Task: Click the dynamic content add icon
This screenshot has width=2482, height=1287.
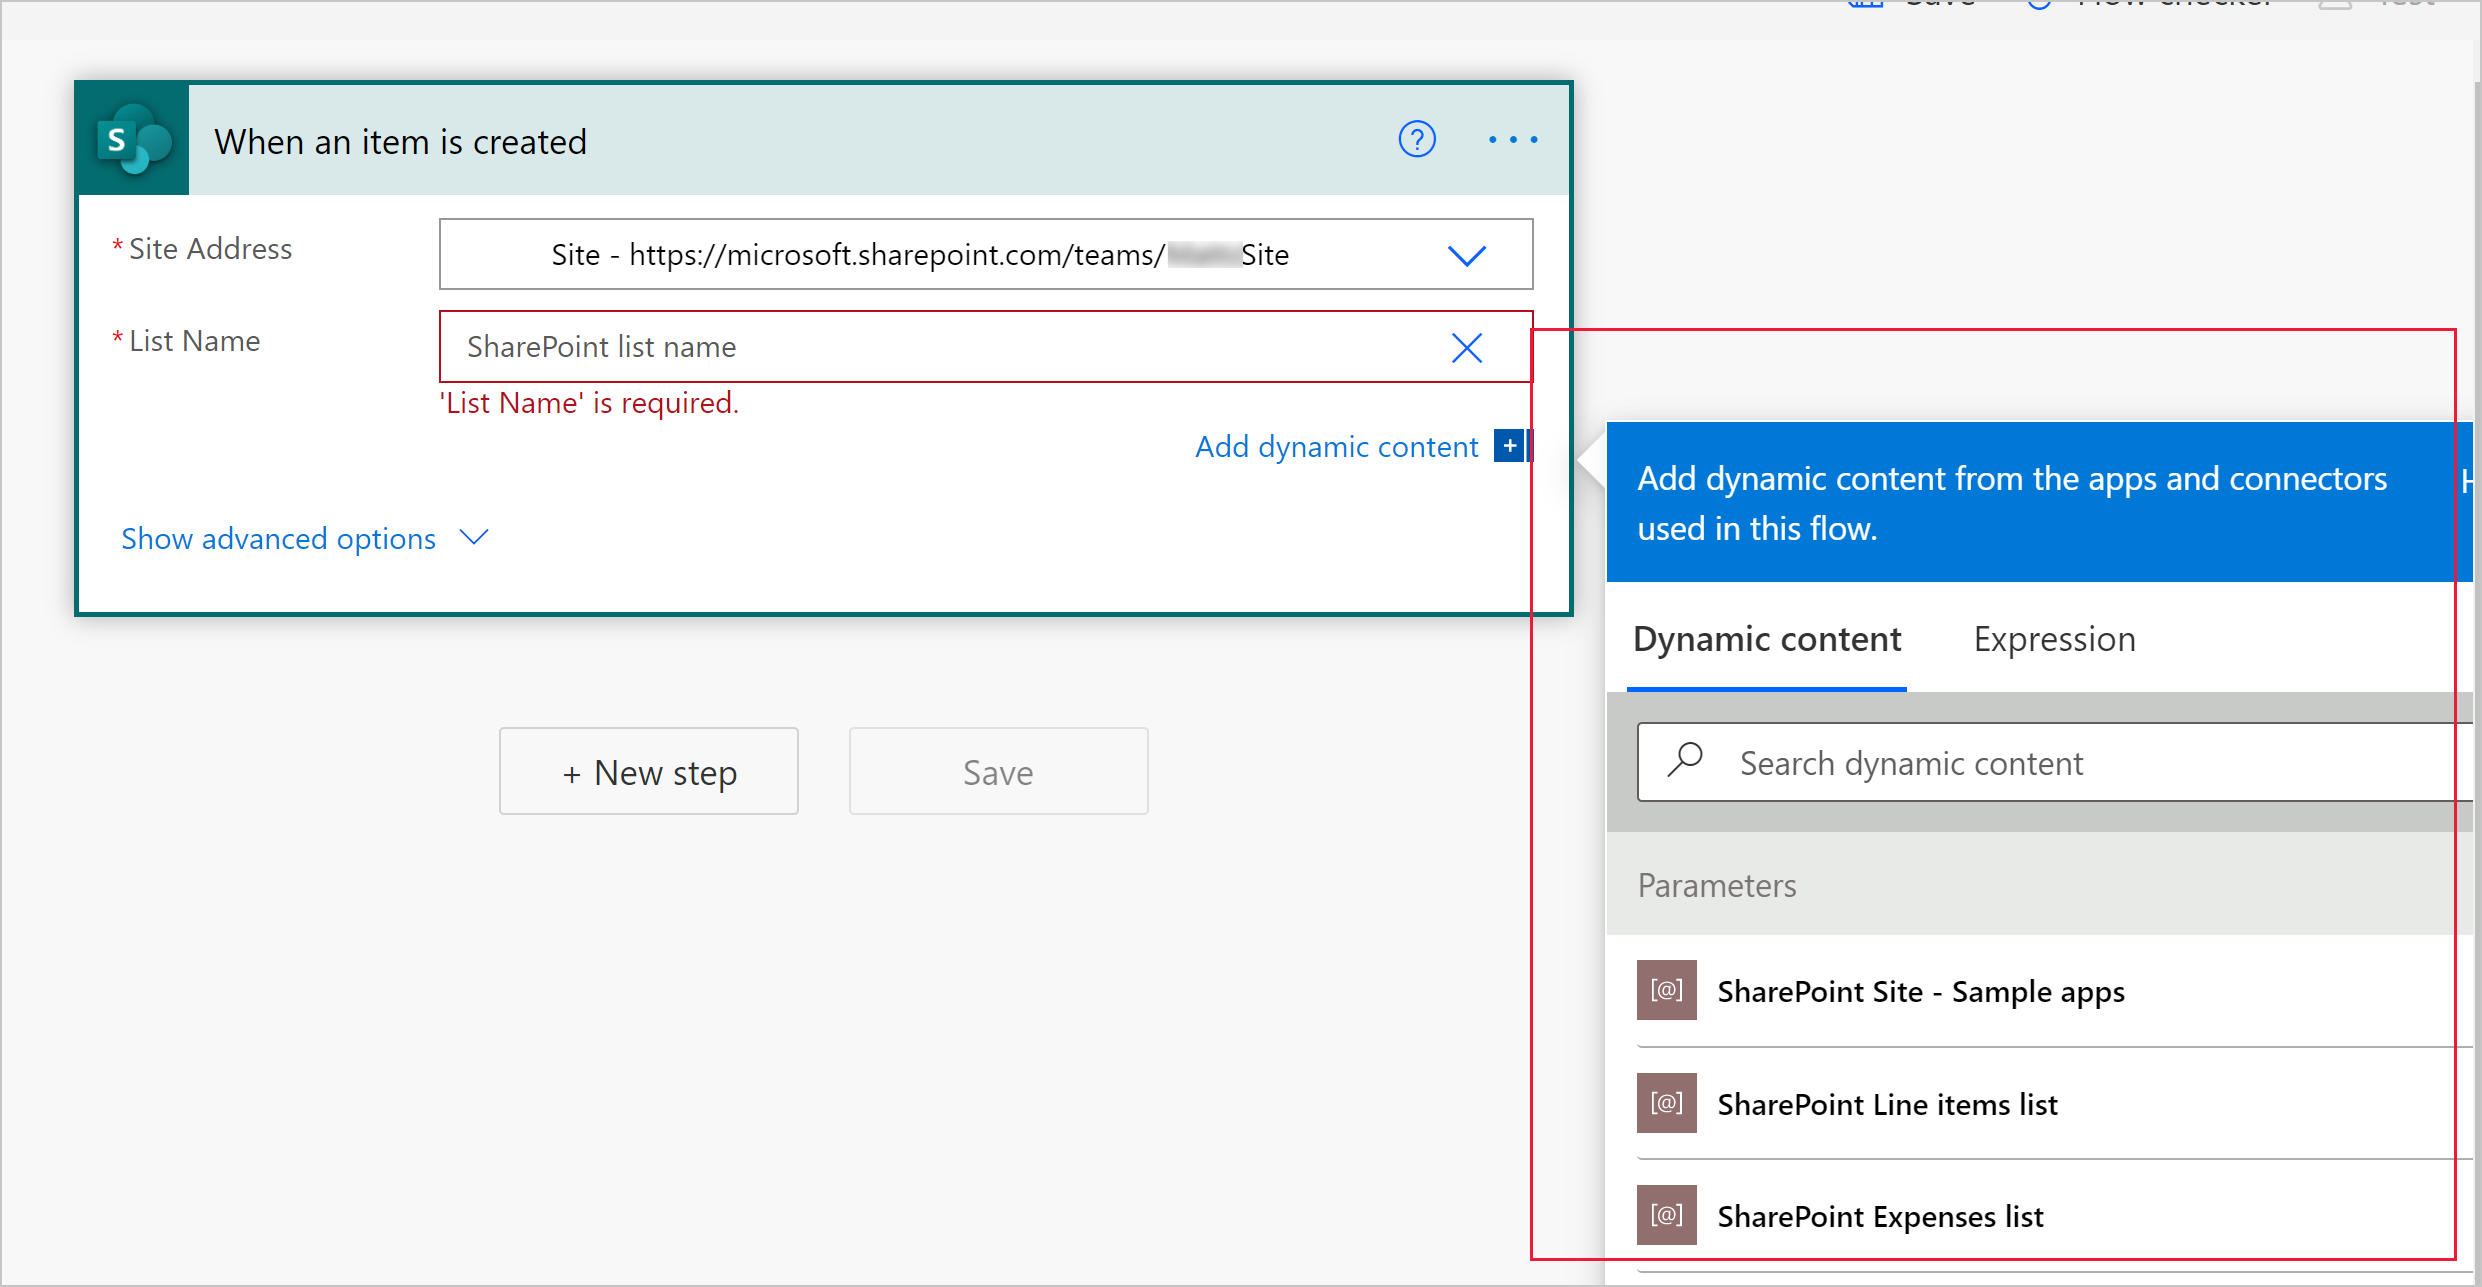Action: [x=1513, y=448]
